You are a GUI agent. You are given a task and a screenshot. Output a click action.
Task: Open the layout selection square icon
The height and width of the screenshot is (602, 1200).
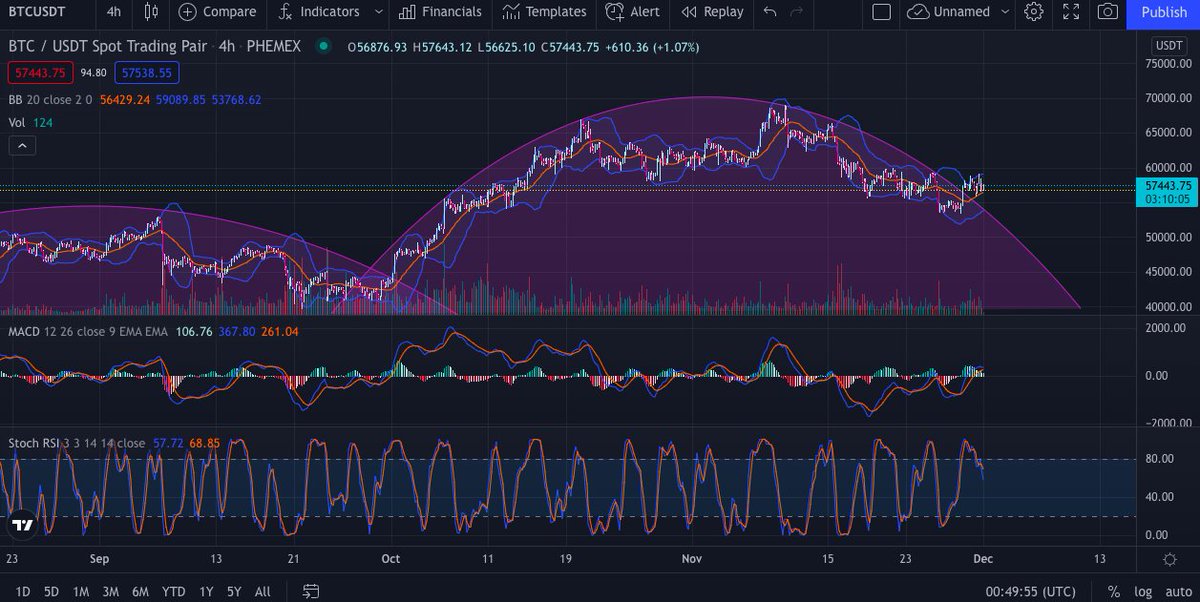click(881, 12)
